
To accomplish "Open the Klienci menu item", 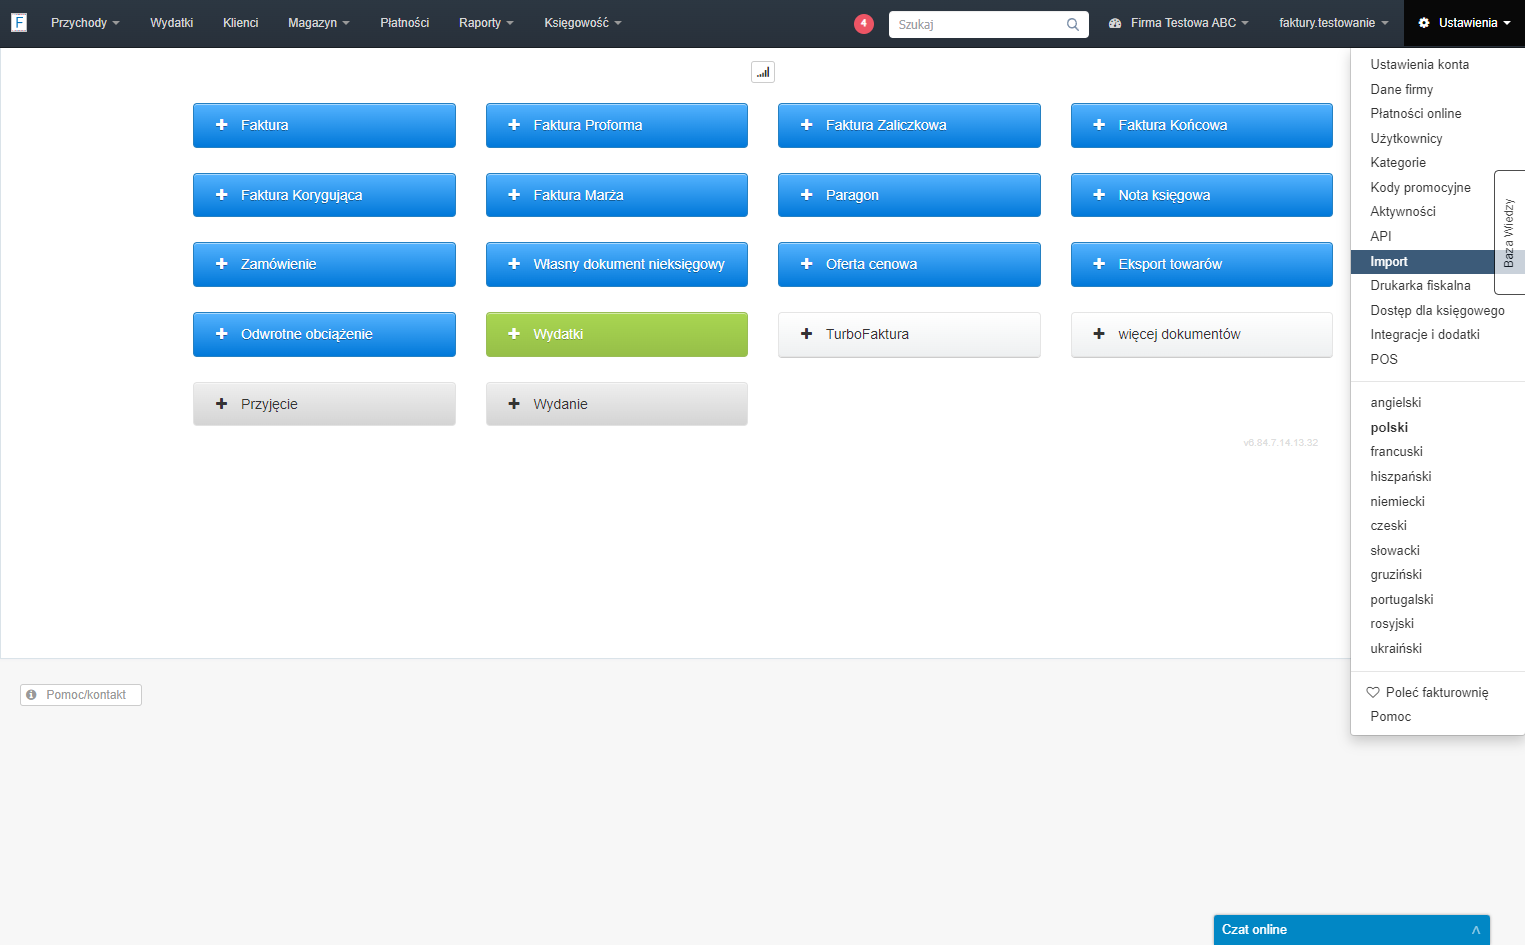I will 241,23.
